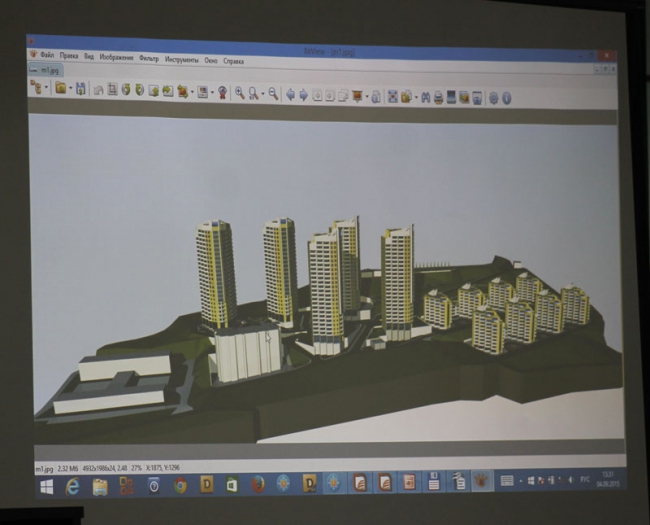Image resolution: width=650 pixels, height=525 pixels.
Task: Expand the dropdown arrow beside Browser icon
Action: click(46, 89)
